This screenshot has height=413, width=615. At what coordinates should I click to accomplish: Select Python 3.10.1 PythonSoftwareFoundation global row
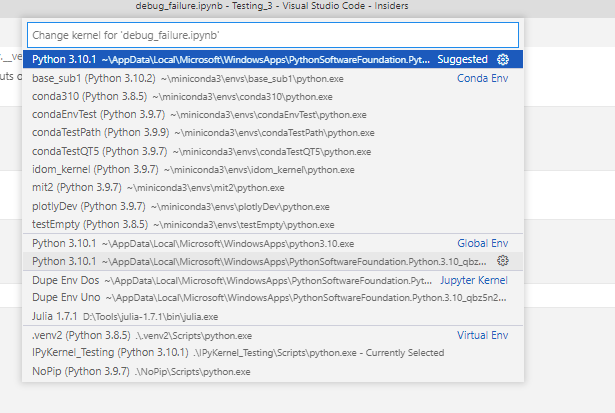(x=273, y=261)
